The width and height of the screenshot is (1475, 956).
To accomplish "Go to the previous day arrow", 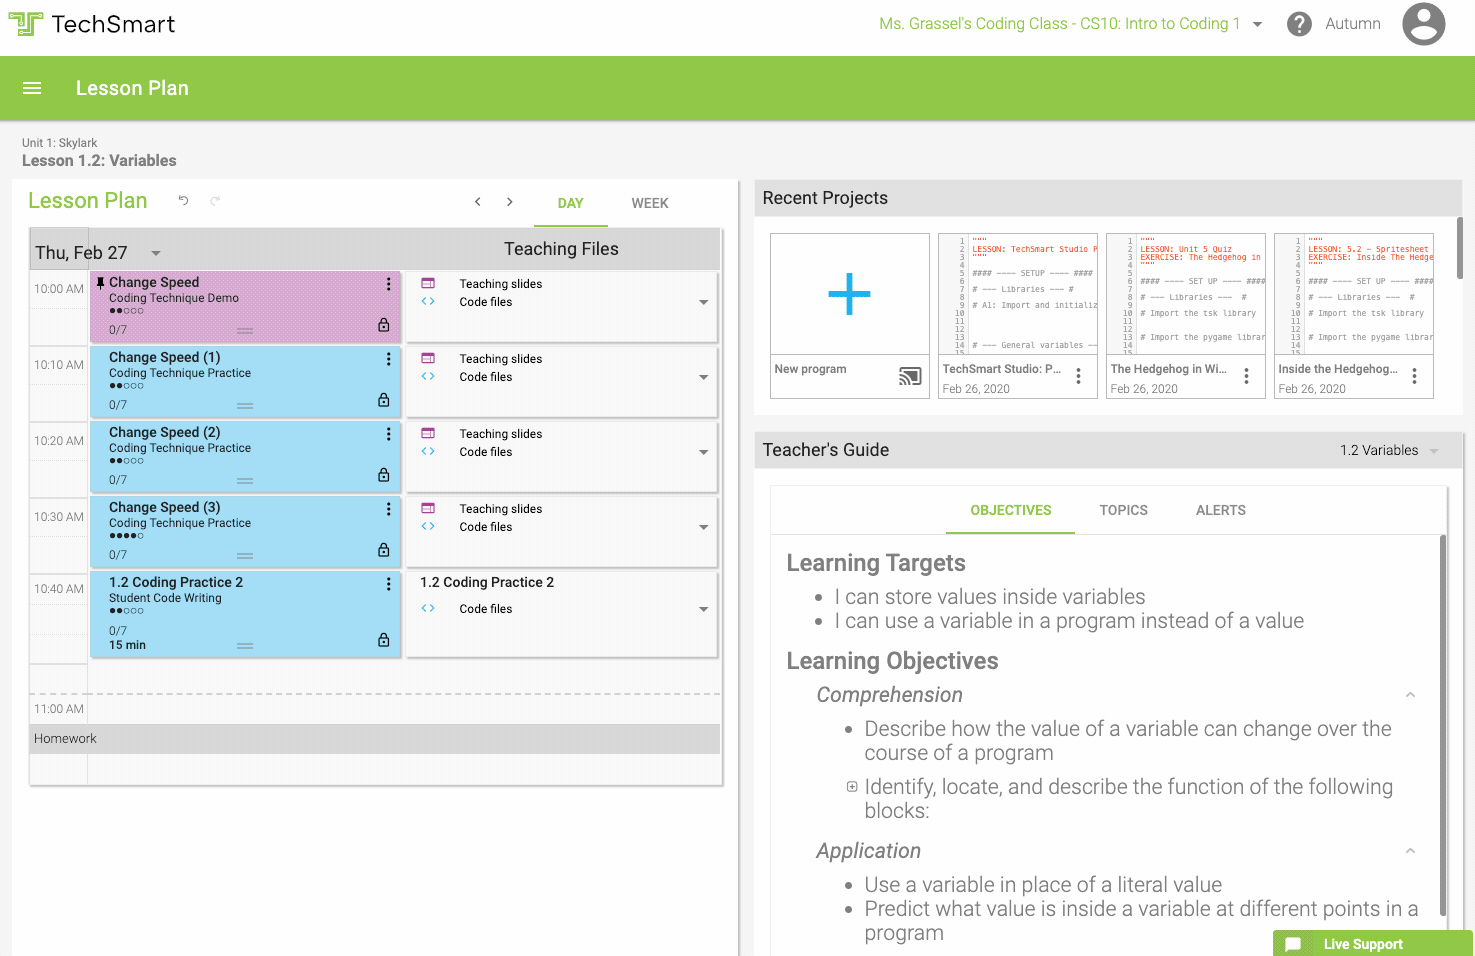I will click(478, 202).
